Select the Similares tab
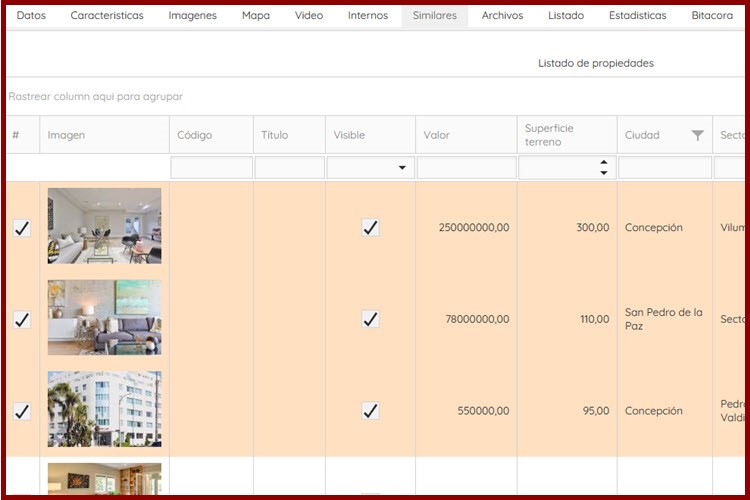This screenshot has width=750, height=500. point(435,15)
